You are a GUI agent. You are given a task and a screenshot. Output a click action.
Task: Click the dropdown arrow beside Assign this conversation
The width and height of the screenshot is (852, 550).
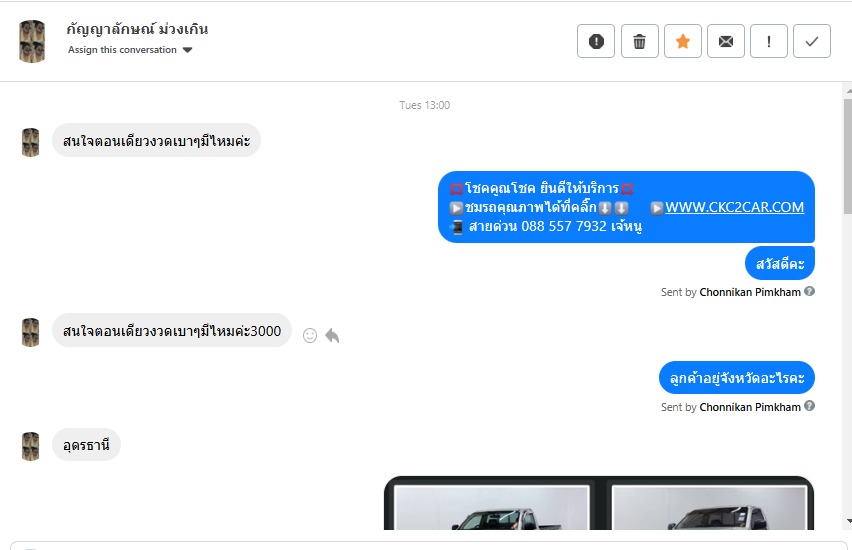pyautogui.click(x=187, y=50)
